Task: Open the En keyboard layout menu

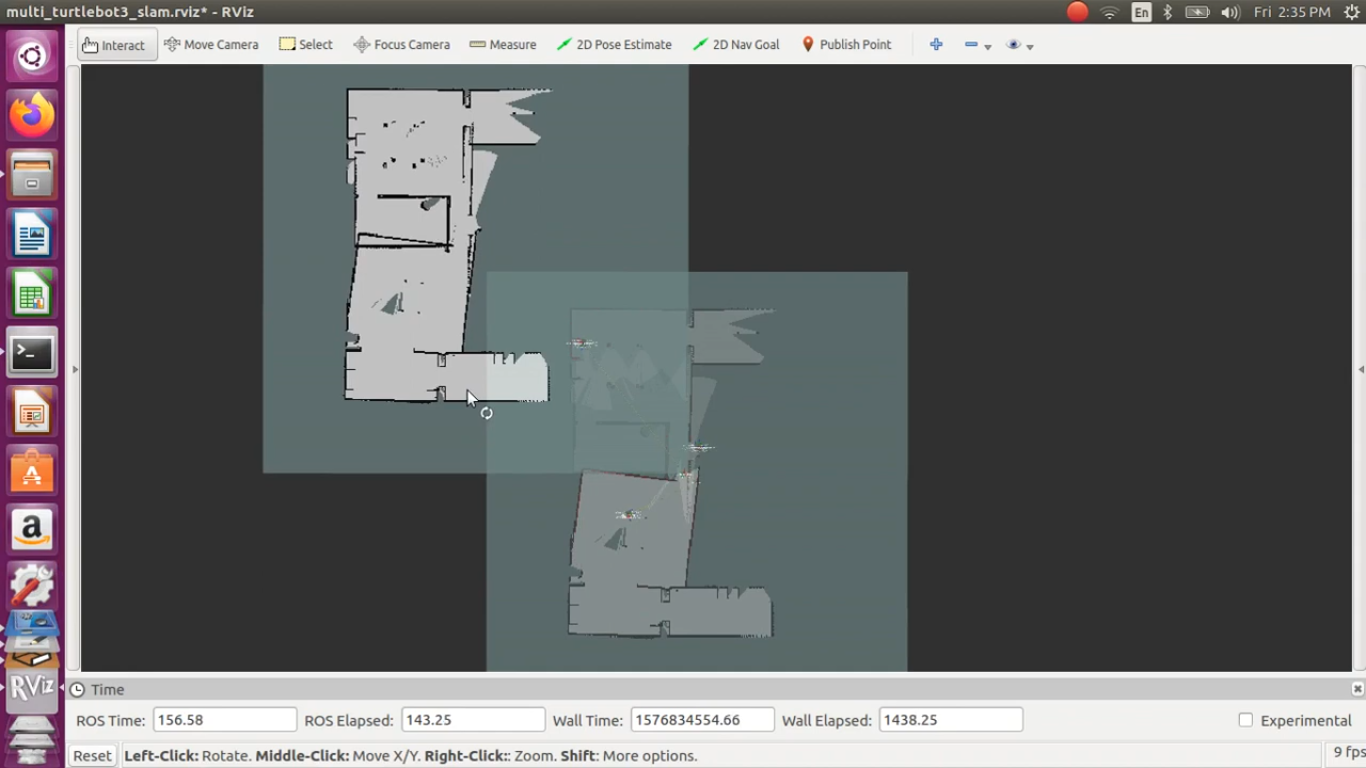Action: coord(1141,12)
